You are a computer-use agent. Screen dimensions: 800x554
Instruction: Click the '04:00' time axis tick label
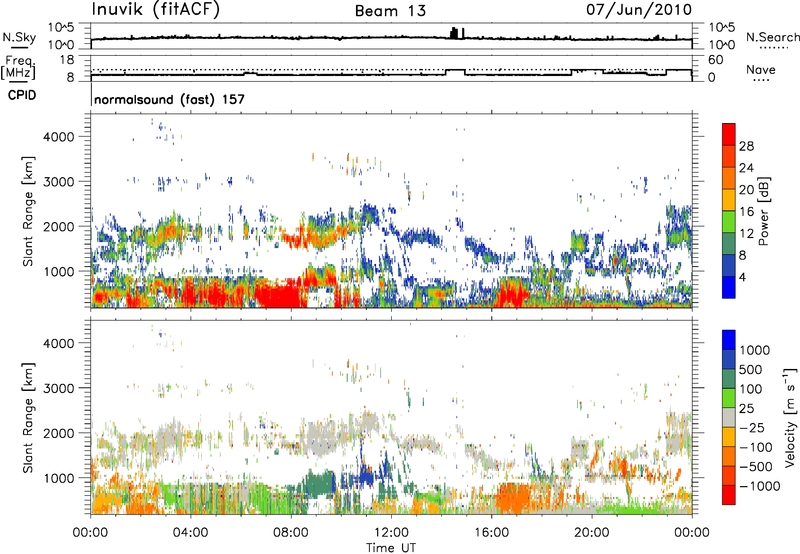pos(190,532)
